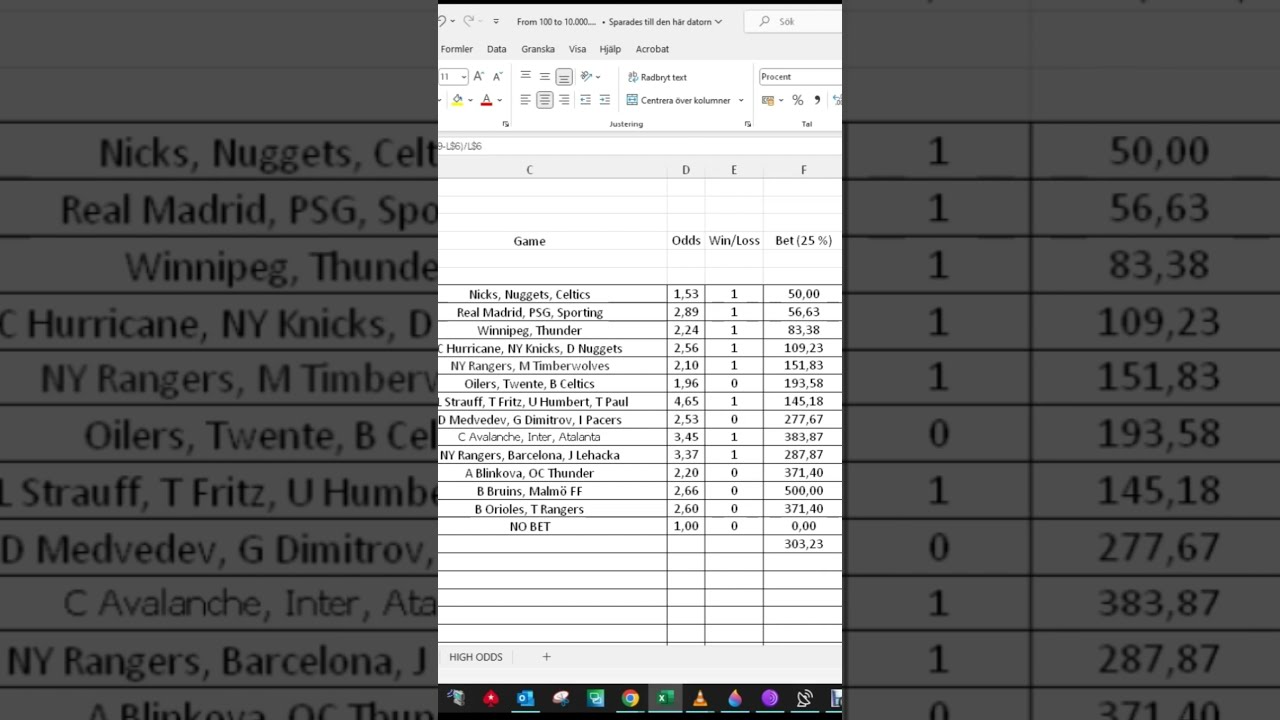Open the colorful droplet taskbar icon
Image resolution: width=1280 pixels, height=720 pixels.
pyautogui.click(x=735, y=699)
